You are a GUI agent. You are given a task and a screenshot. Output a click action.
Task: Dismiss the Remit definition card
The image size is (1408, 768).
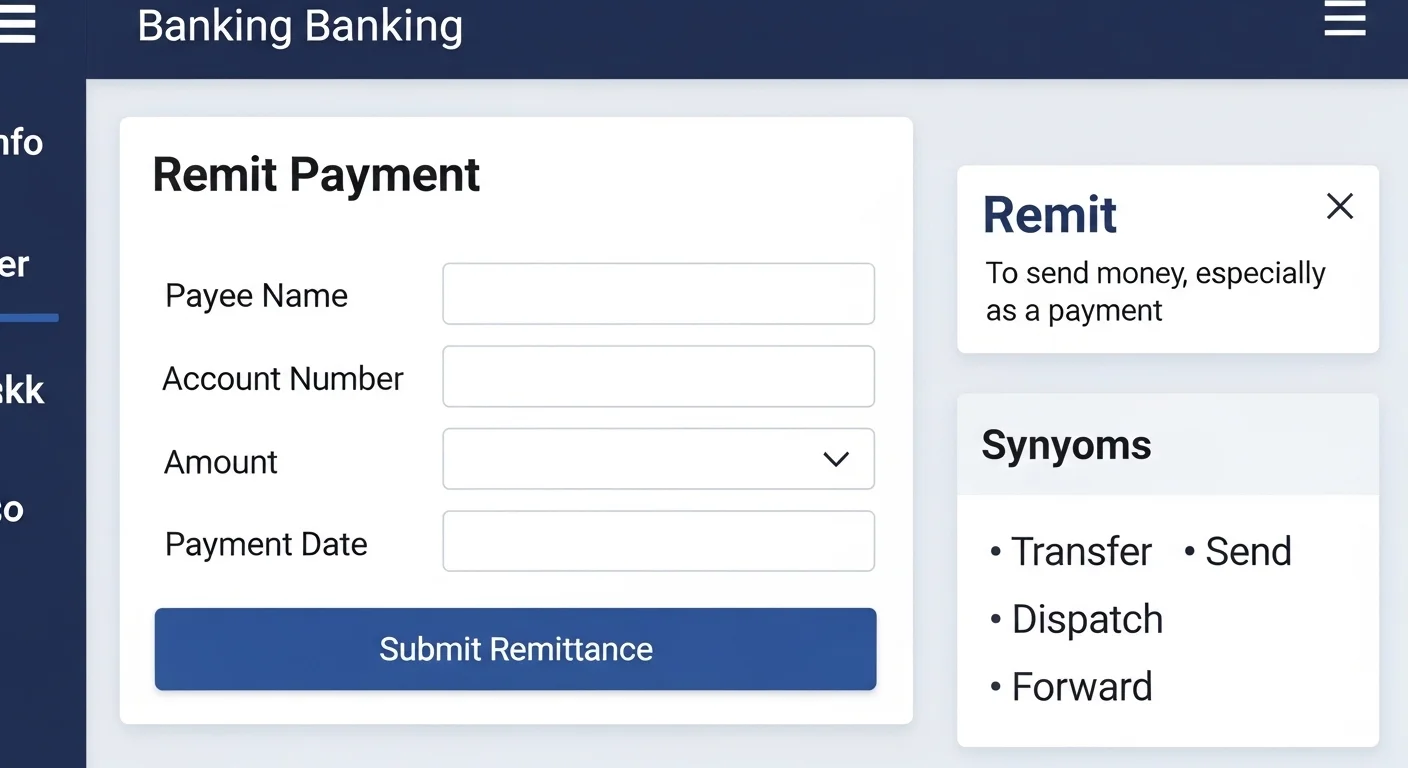point(1339,206)
